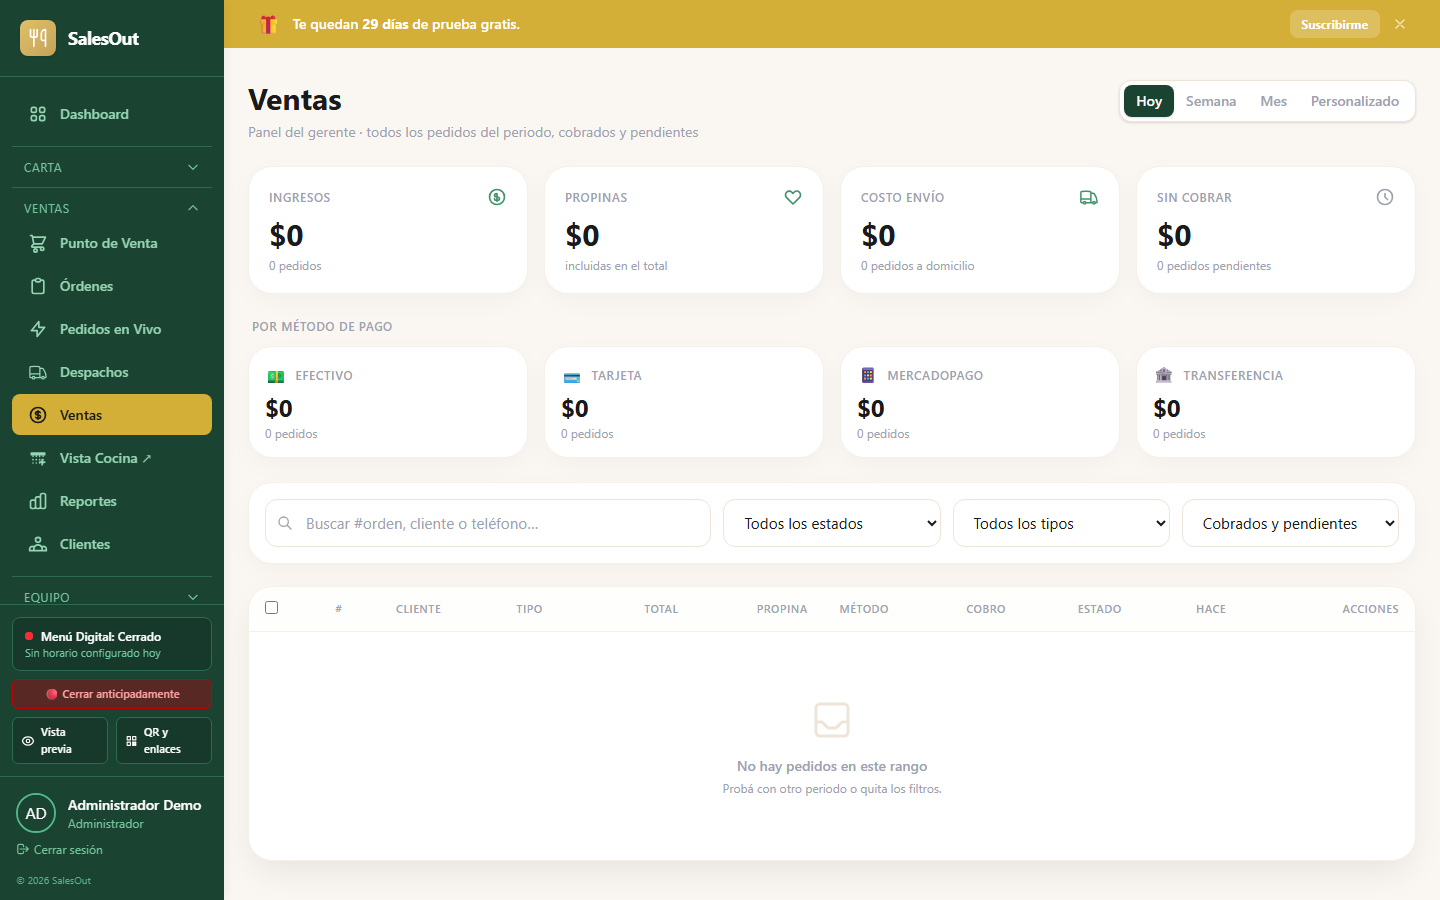Viewport: 1440px width, 900px height.
Task: Click the ESTADO column header
Action: pos(1099,609)
